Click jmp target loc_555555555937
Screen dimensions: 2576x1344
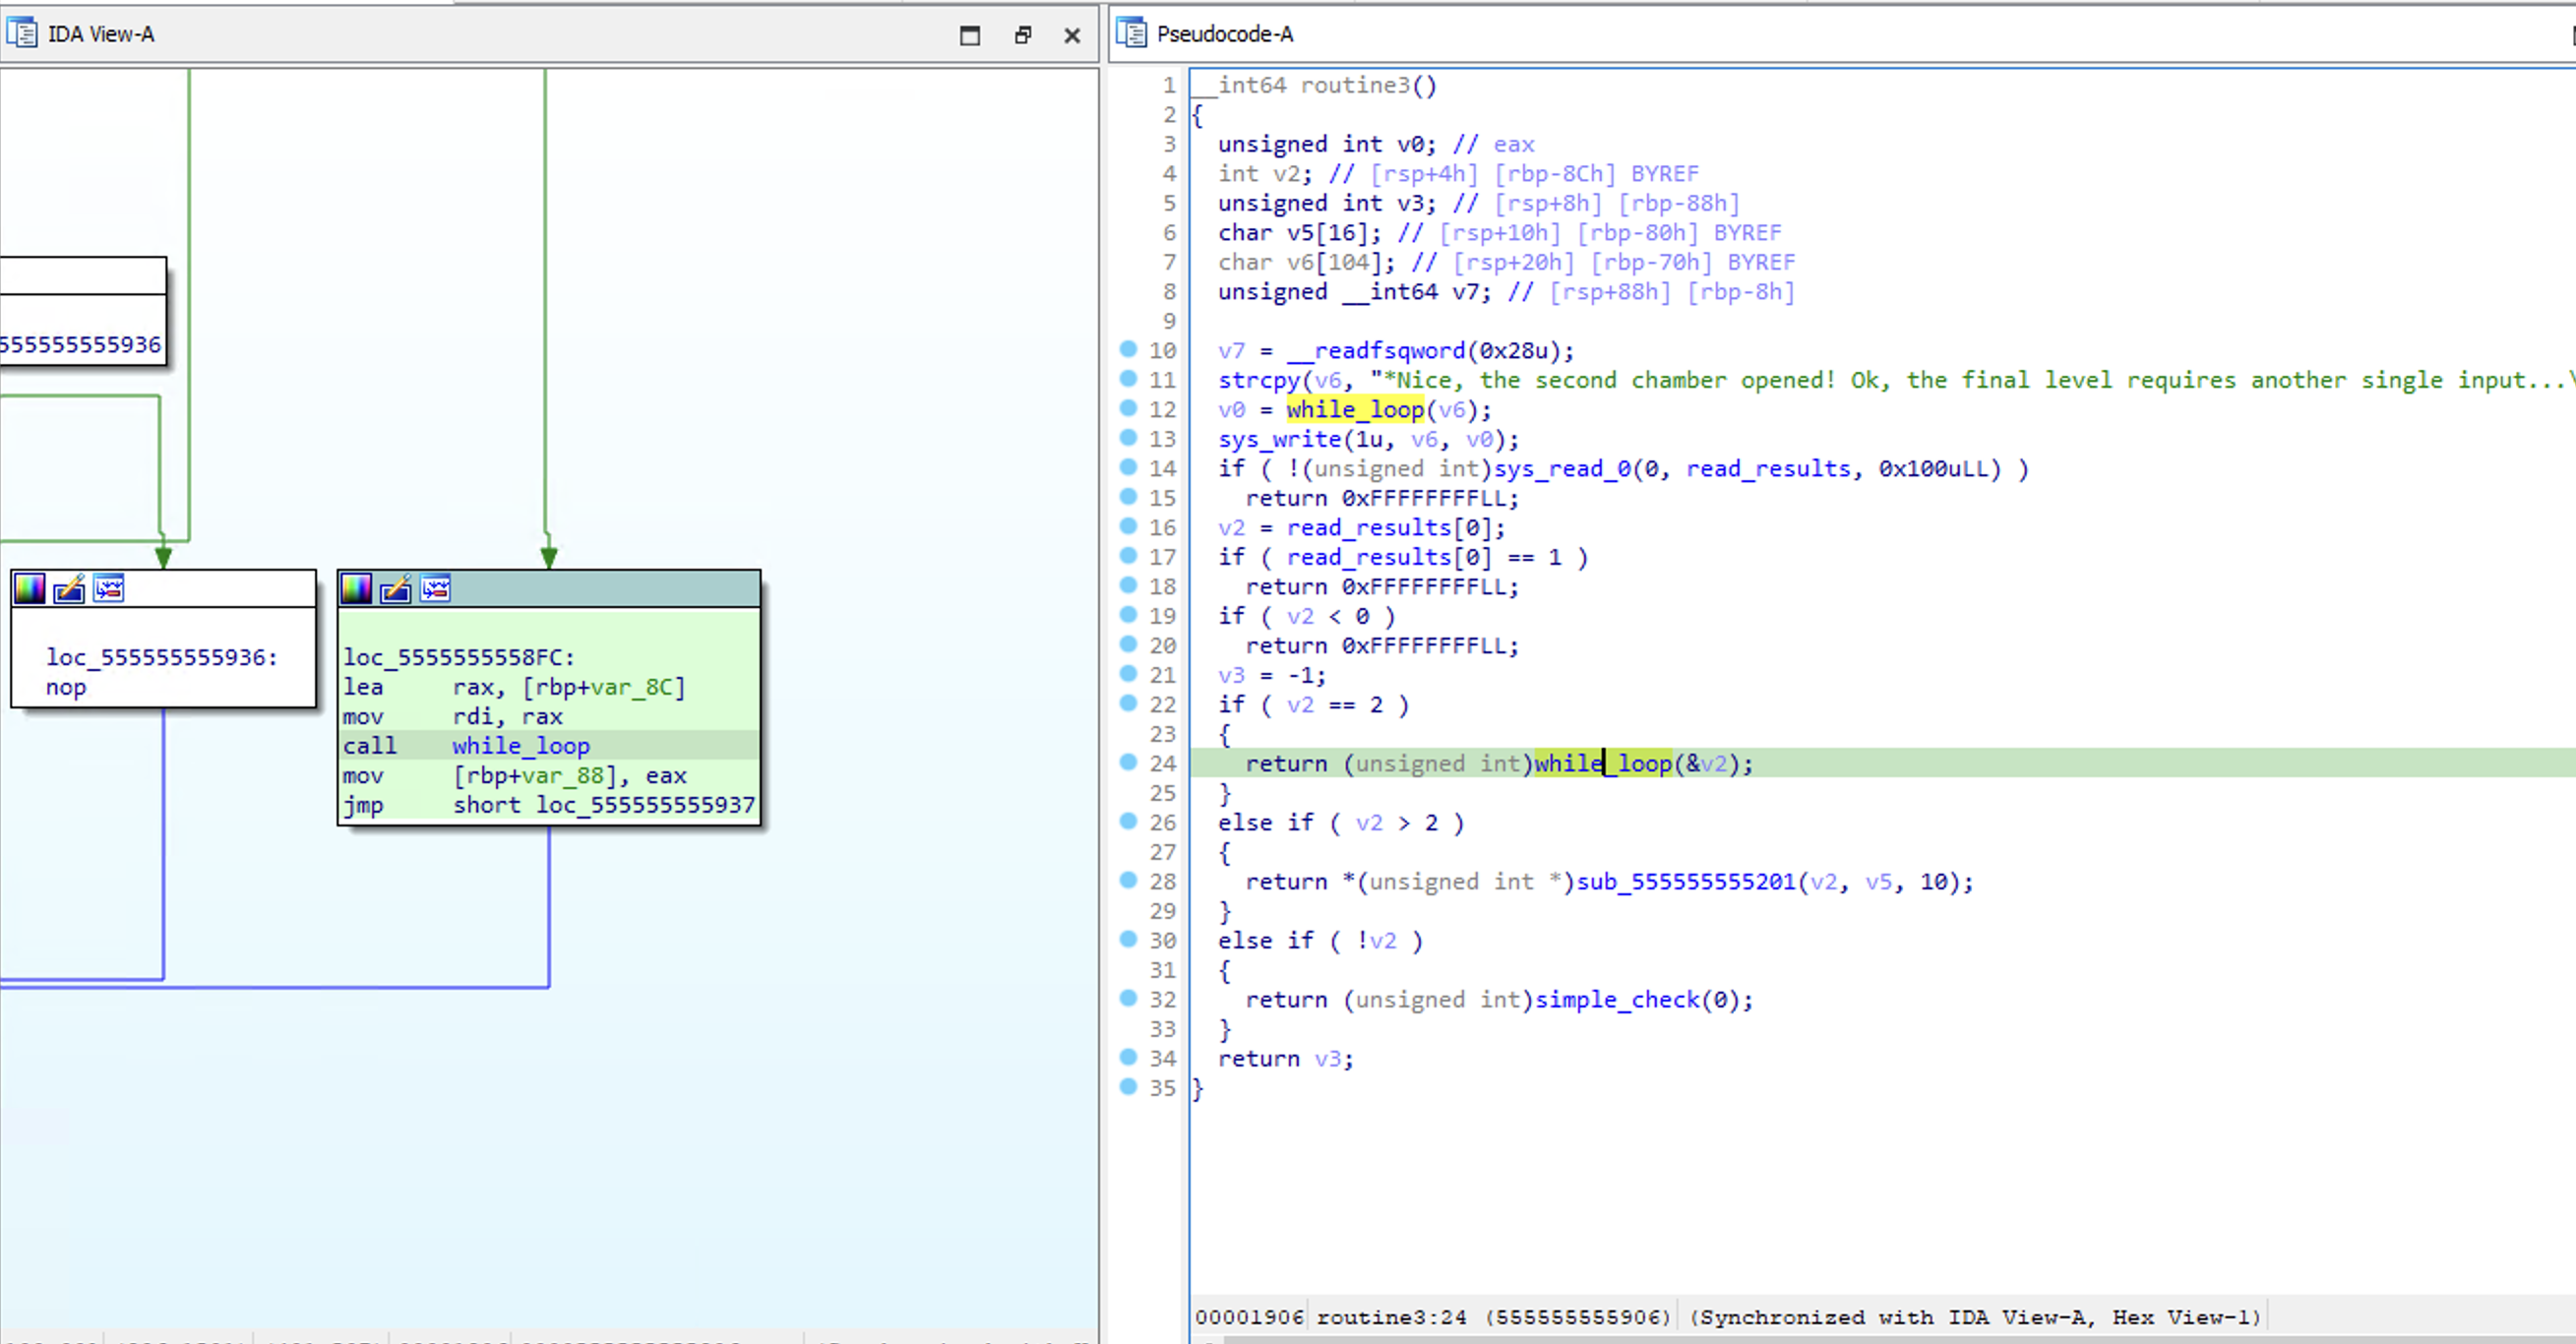[x=646, y=805]
